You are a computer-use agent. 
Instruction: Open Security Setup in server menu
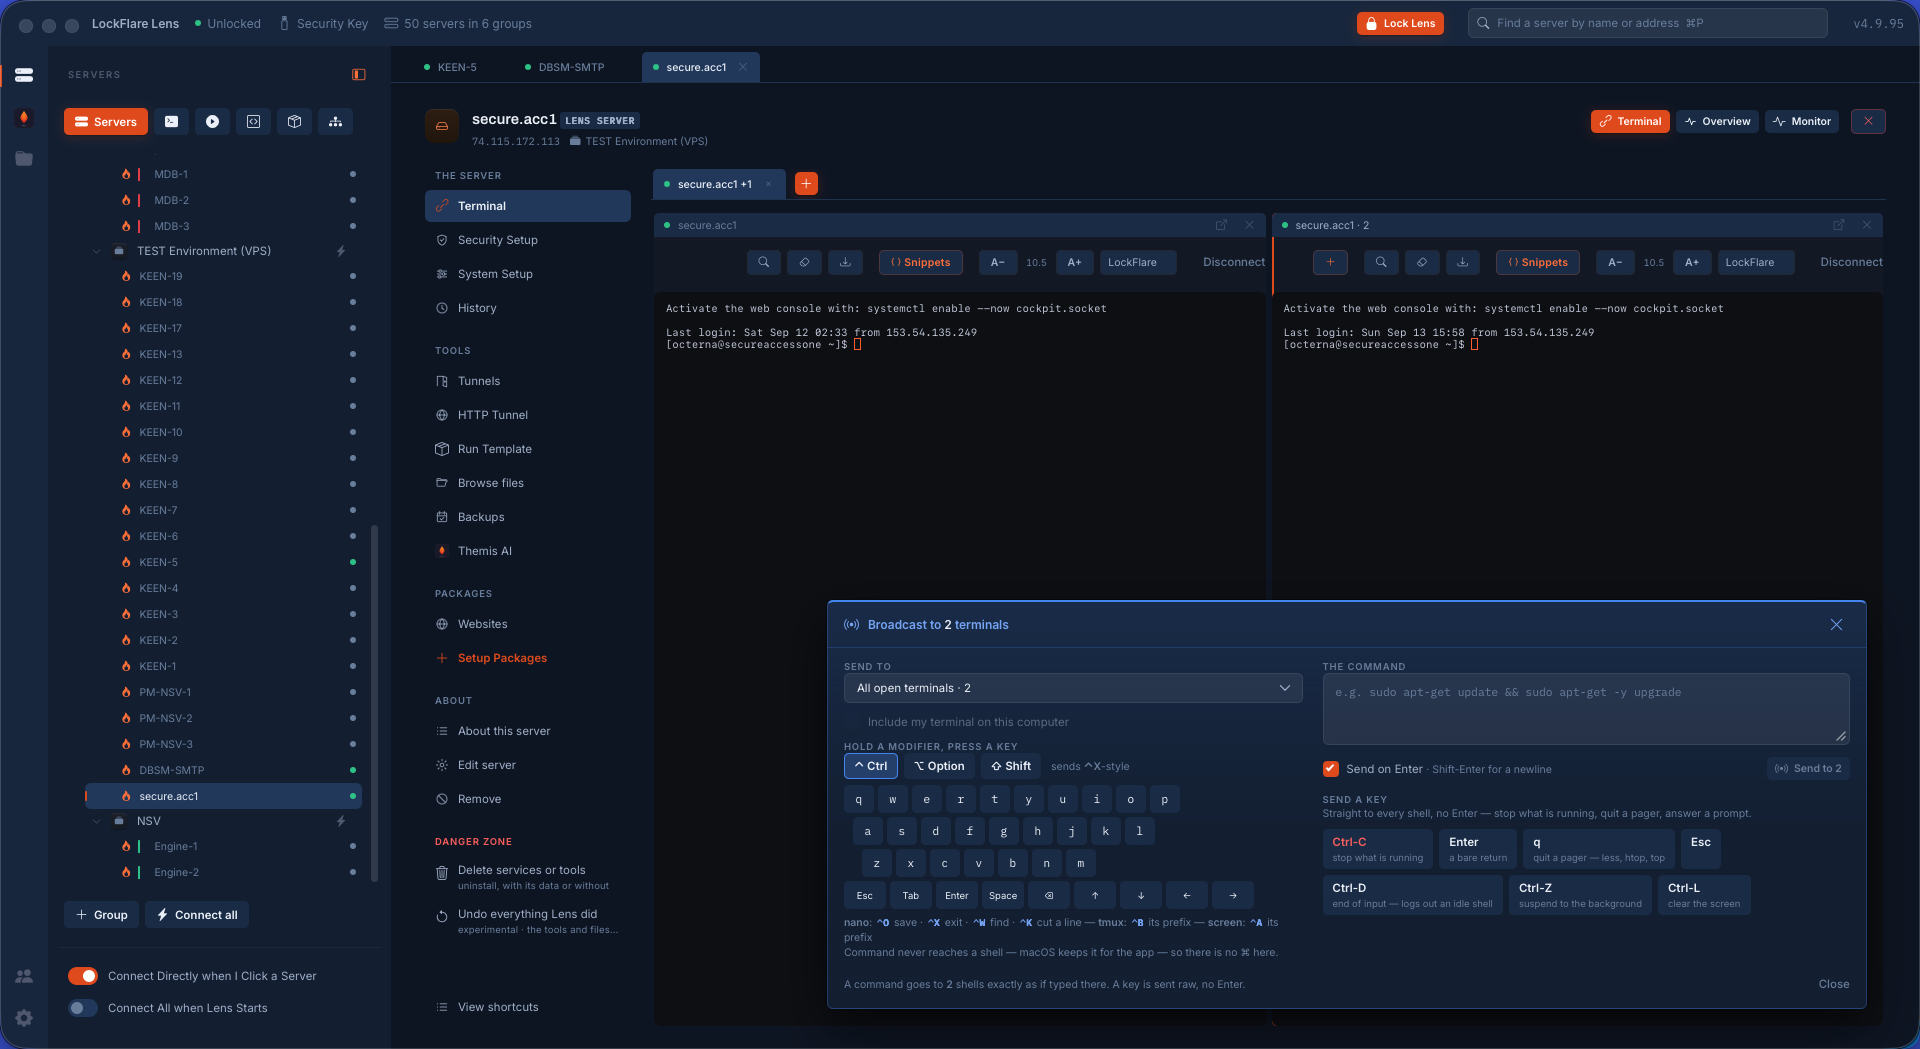coord(528,240)
